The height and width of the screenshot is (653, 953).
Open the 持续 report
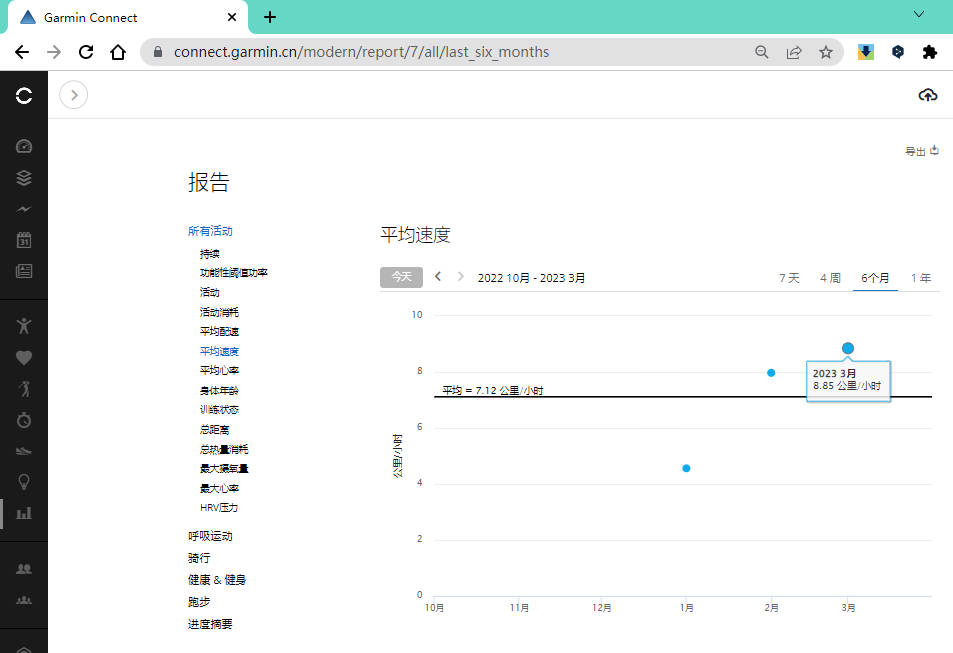click(x=210, y=254)
